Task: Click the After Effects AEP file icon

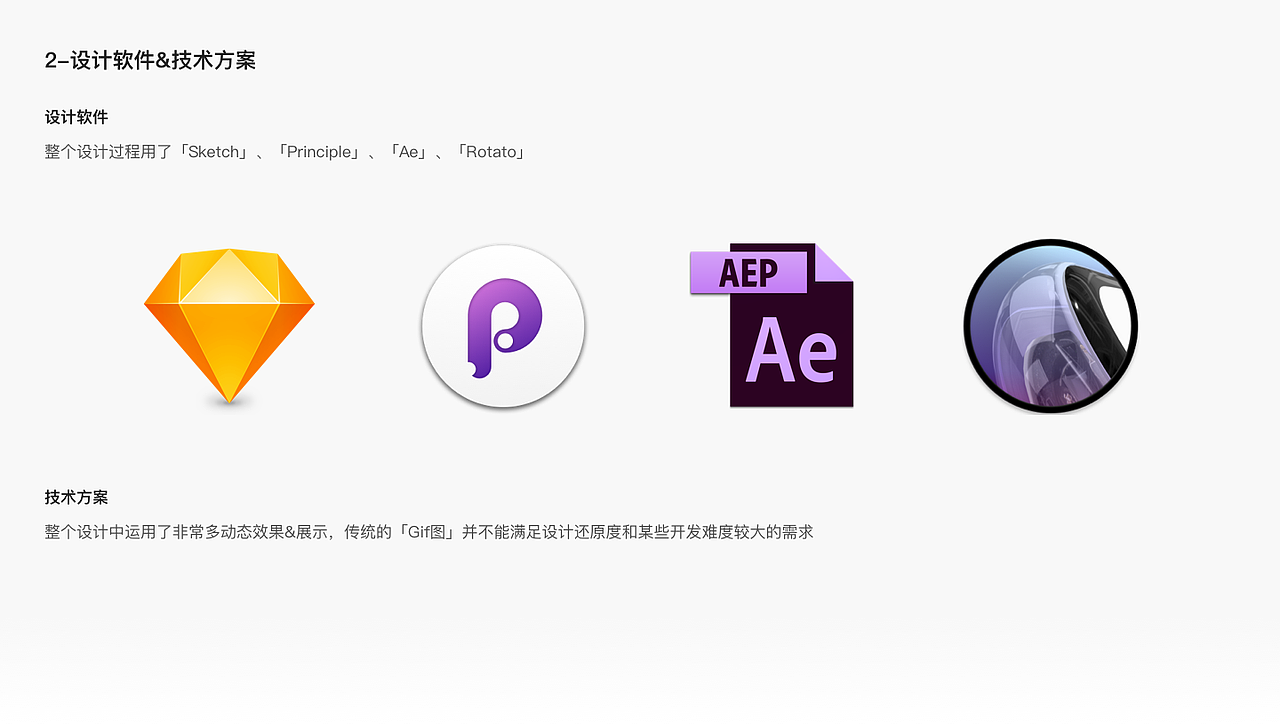Action: coord(772,325)
